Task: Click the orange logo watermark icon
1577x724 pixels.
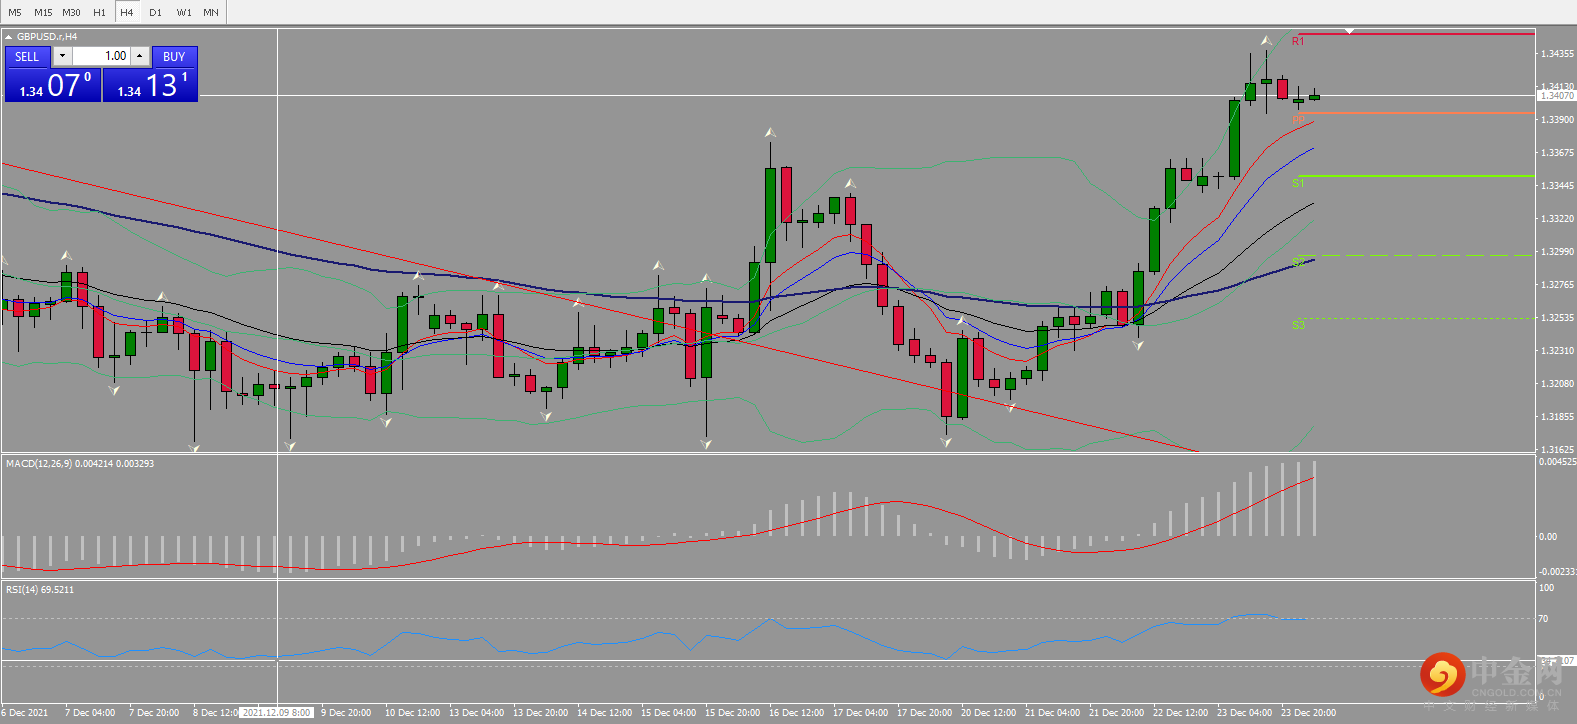Action: [x=1442, y=675]
